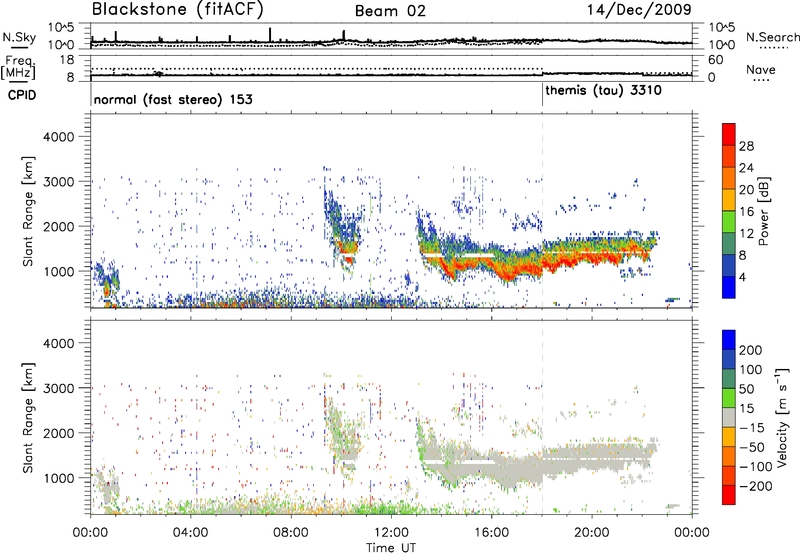Click the velocity panel 'Slant Range [km]' label
The height and width of the screenshot is (554, 800).
(x=28, y=418)
